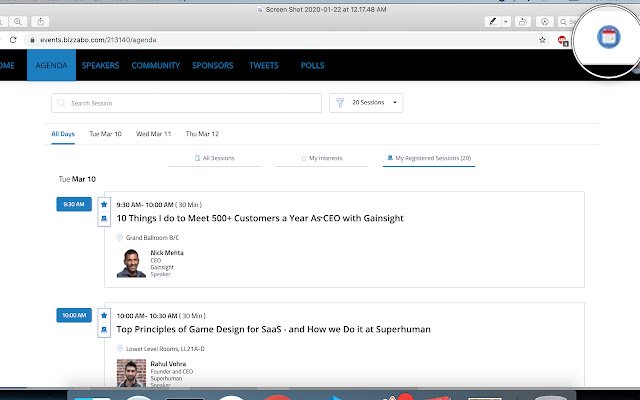The height and width of the screenshot is (400, 640).
Task: Select the Wed Mar 11 day tab
Action: pos(153,134)
